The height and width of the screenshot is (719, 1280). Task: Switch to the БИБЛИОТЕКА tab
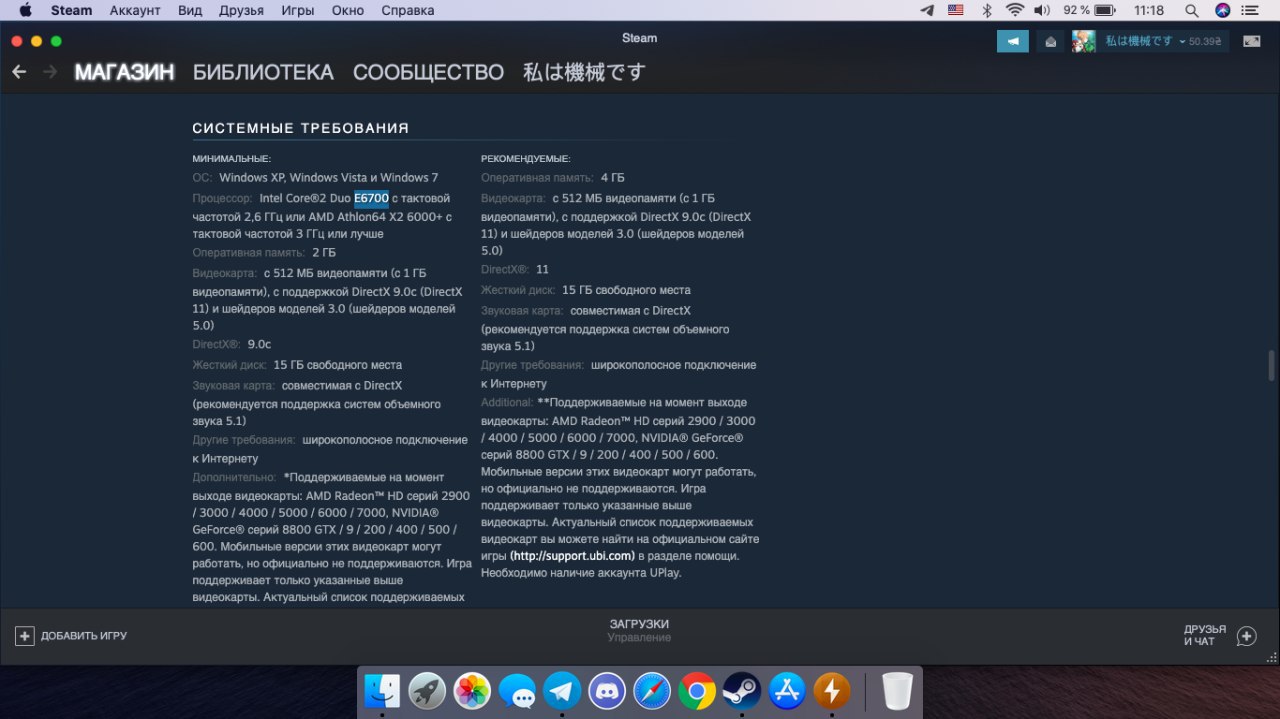[263, 72]
